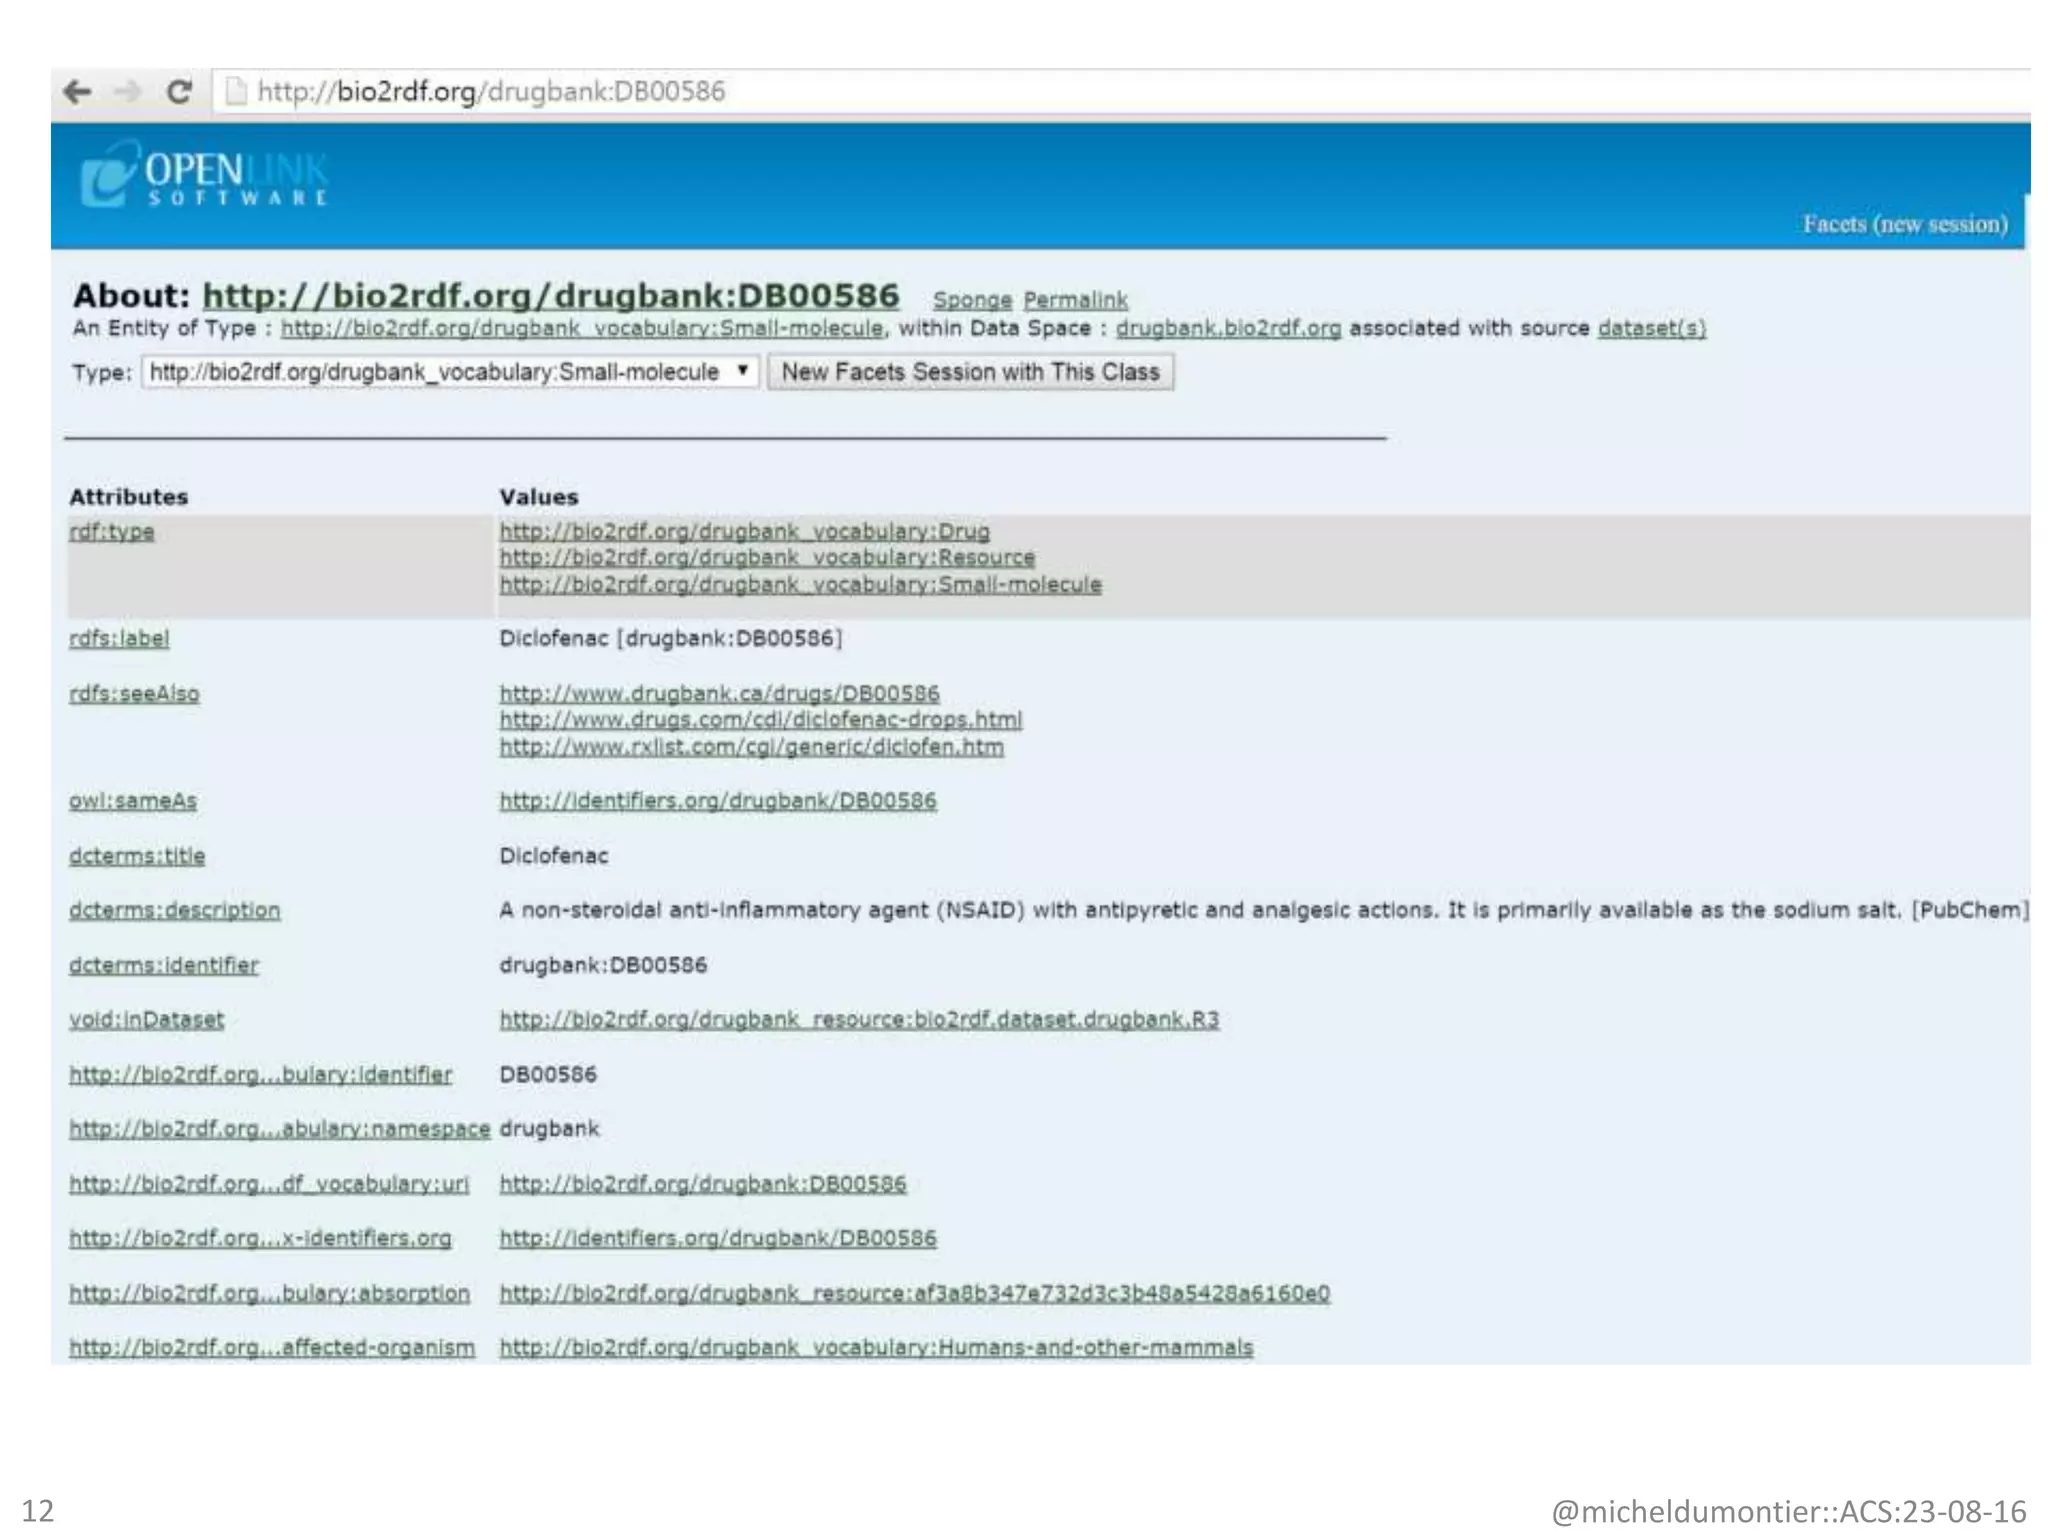Screen dimensions: 2048x1536
Task: Click the owl:sameAs attribute
Action: pos(133,801)
